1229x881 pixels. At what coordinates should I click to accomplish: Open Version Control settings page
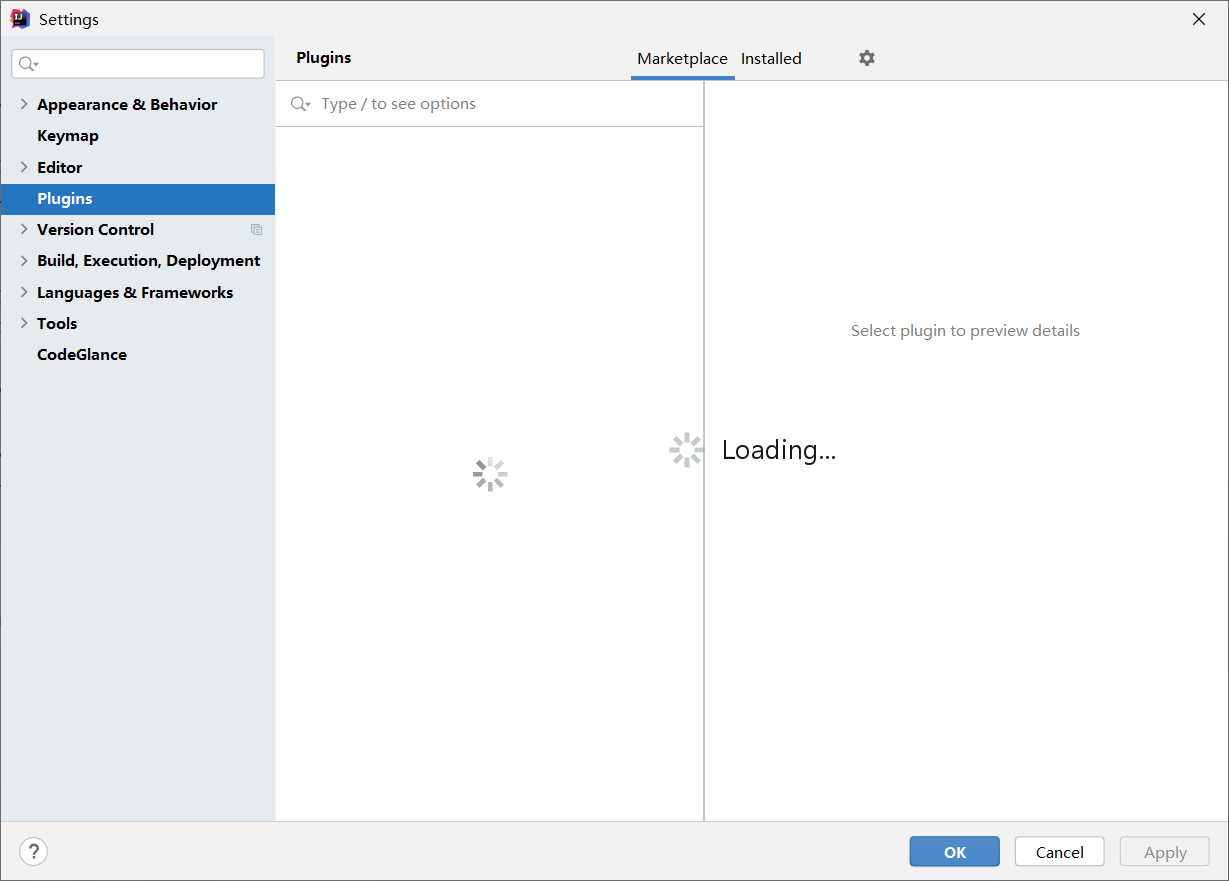[x=96, y=230]
